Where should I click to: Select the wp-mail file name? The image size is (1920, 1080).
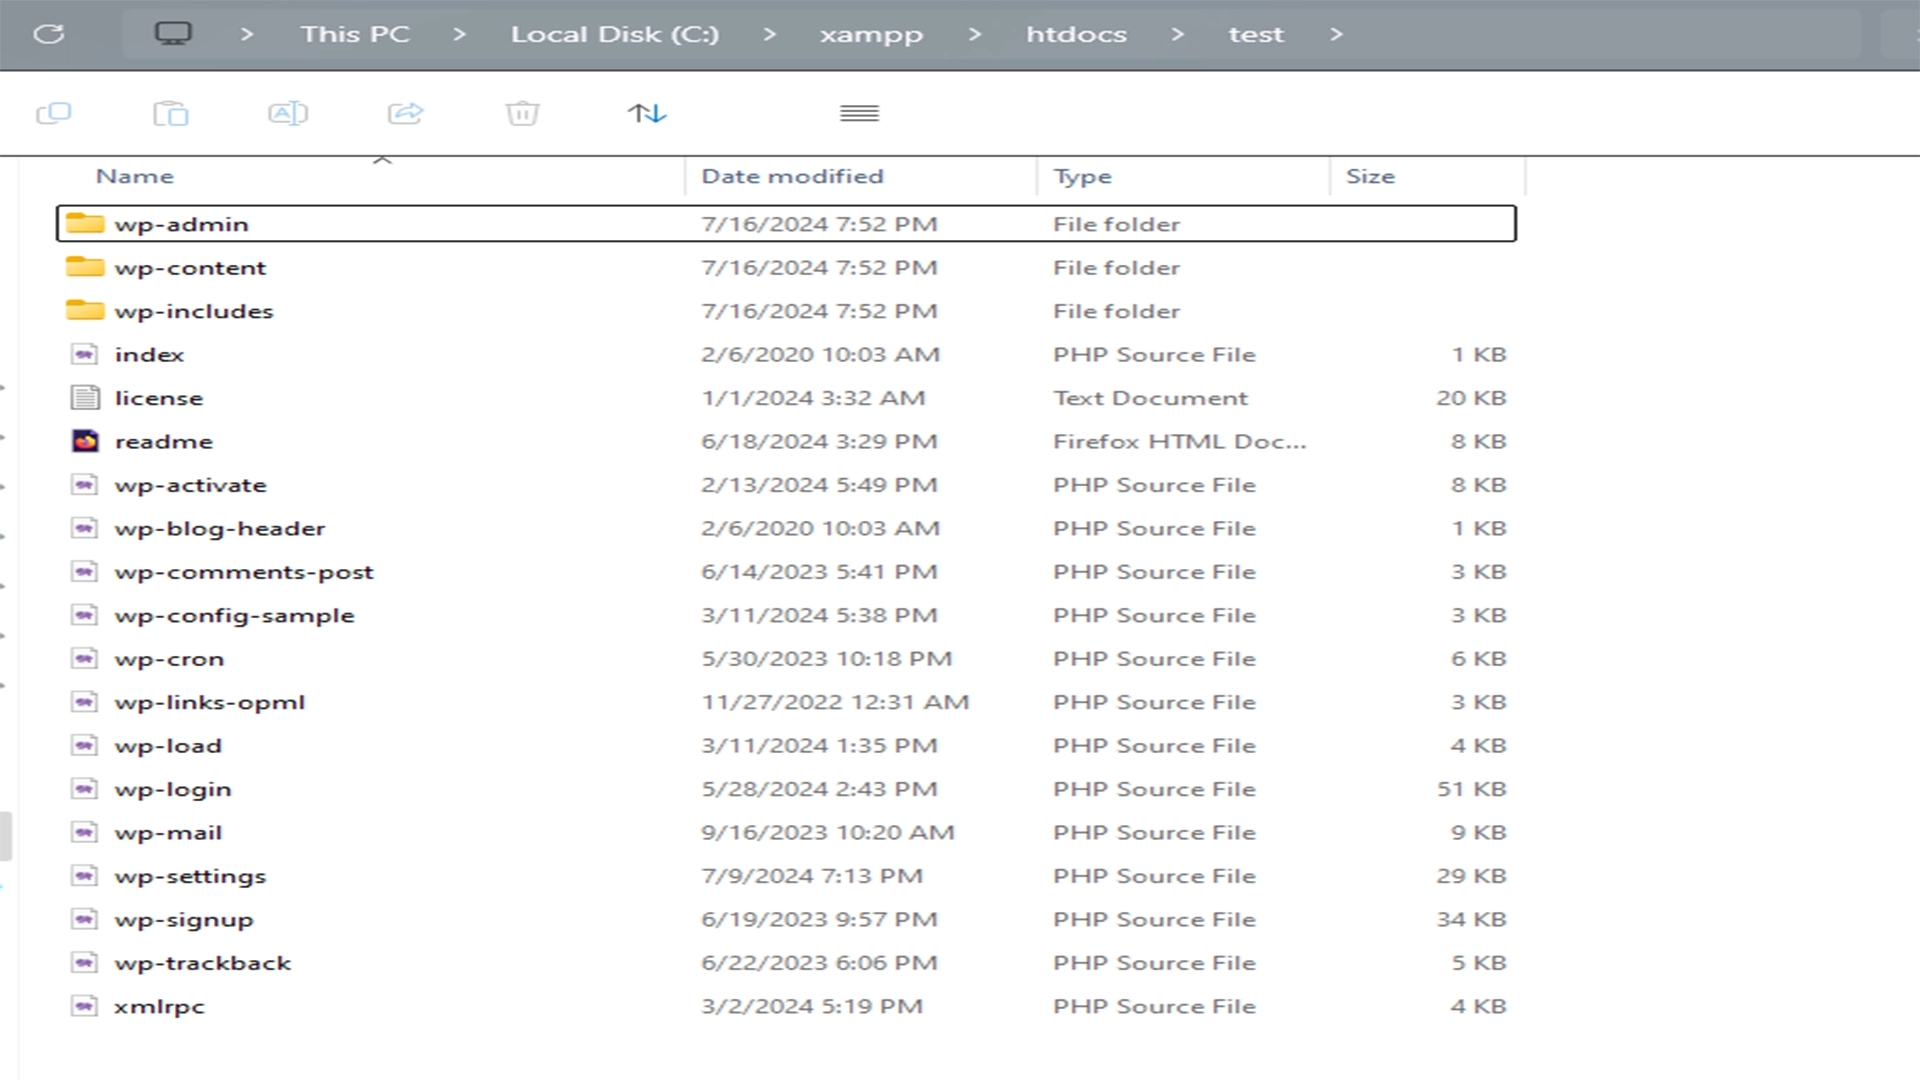(168, 833)
